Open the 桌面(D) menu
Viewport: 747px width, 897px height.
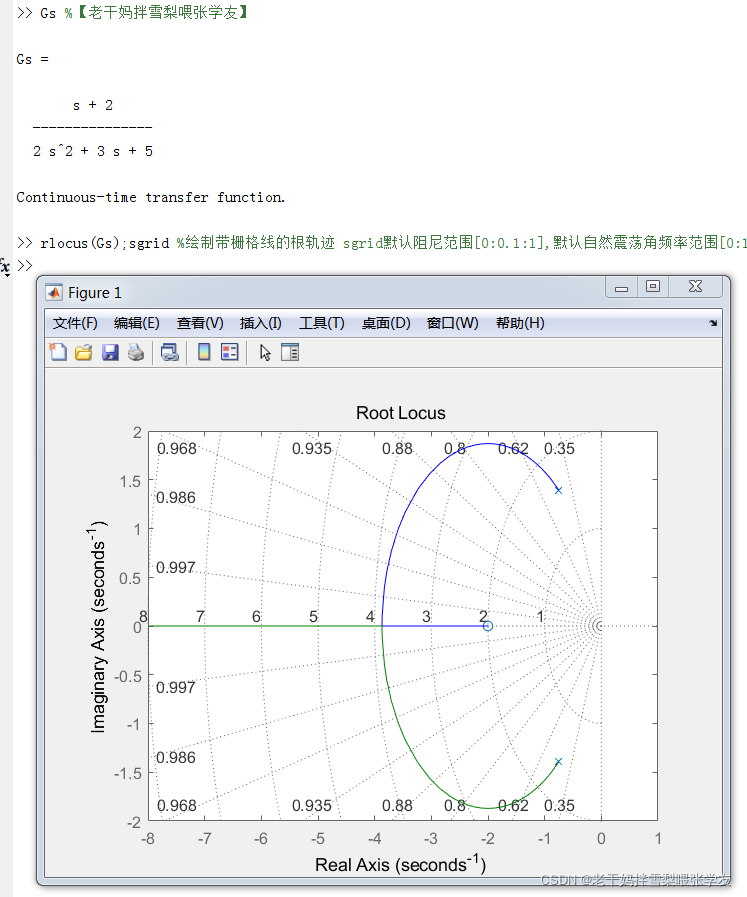pyautogui.click(x=386, y=323)
